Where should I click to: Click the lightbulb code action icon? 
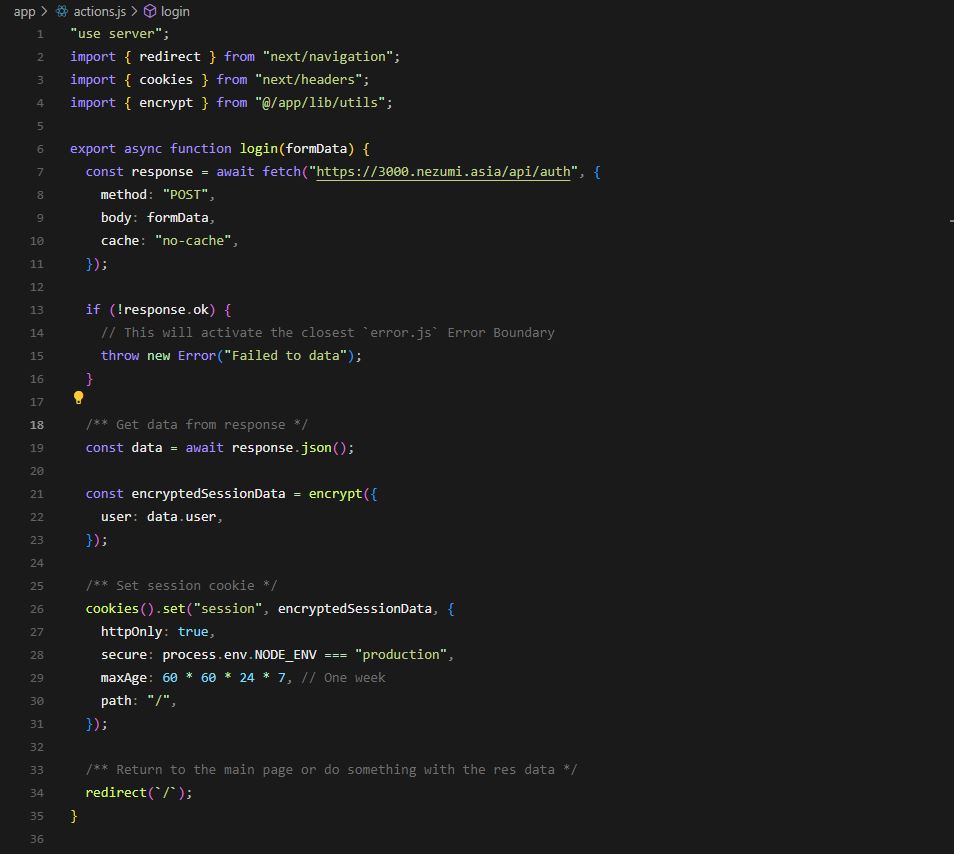(79, 398)
